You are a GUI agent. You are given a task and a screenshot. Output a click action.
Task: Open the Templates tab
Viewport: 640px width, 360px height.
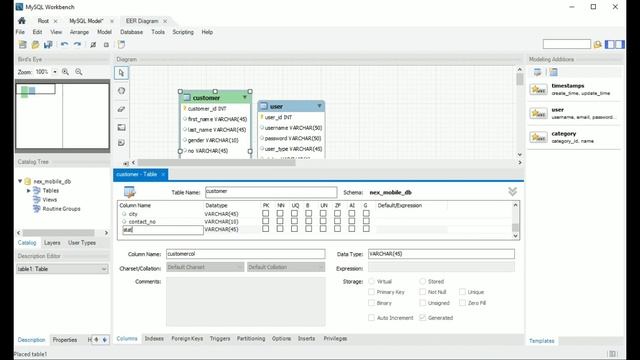[542, 341]
